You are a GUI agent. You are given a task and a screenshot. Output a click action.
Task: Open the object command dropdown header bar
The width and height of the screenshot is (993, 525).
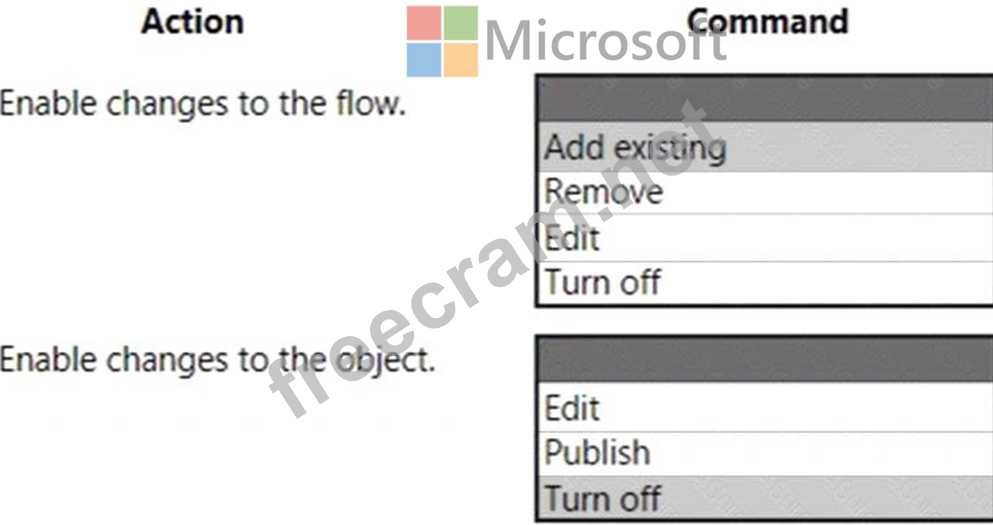tap(765, 361)
